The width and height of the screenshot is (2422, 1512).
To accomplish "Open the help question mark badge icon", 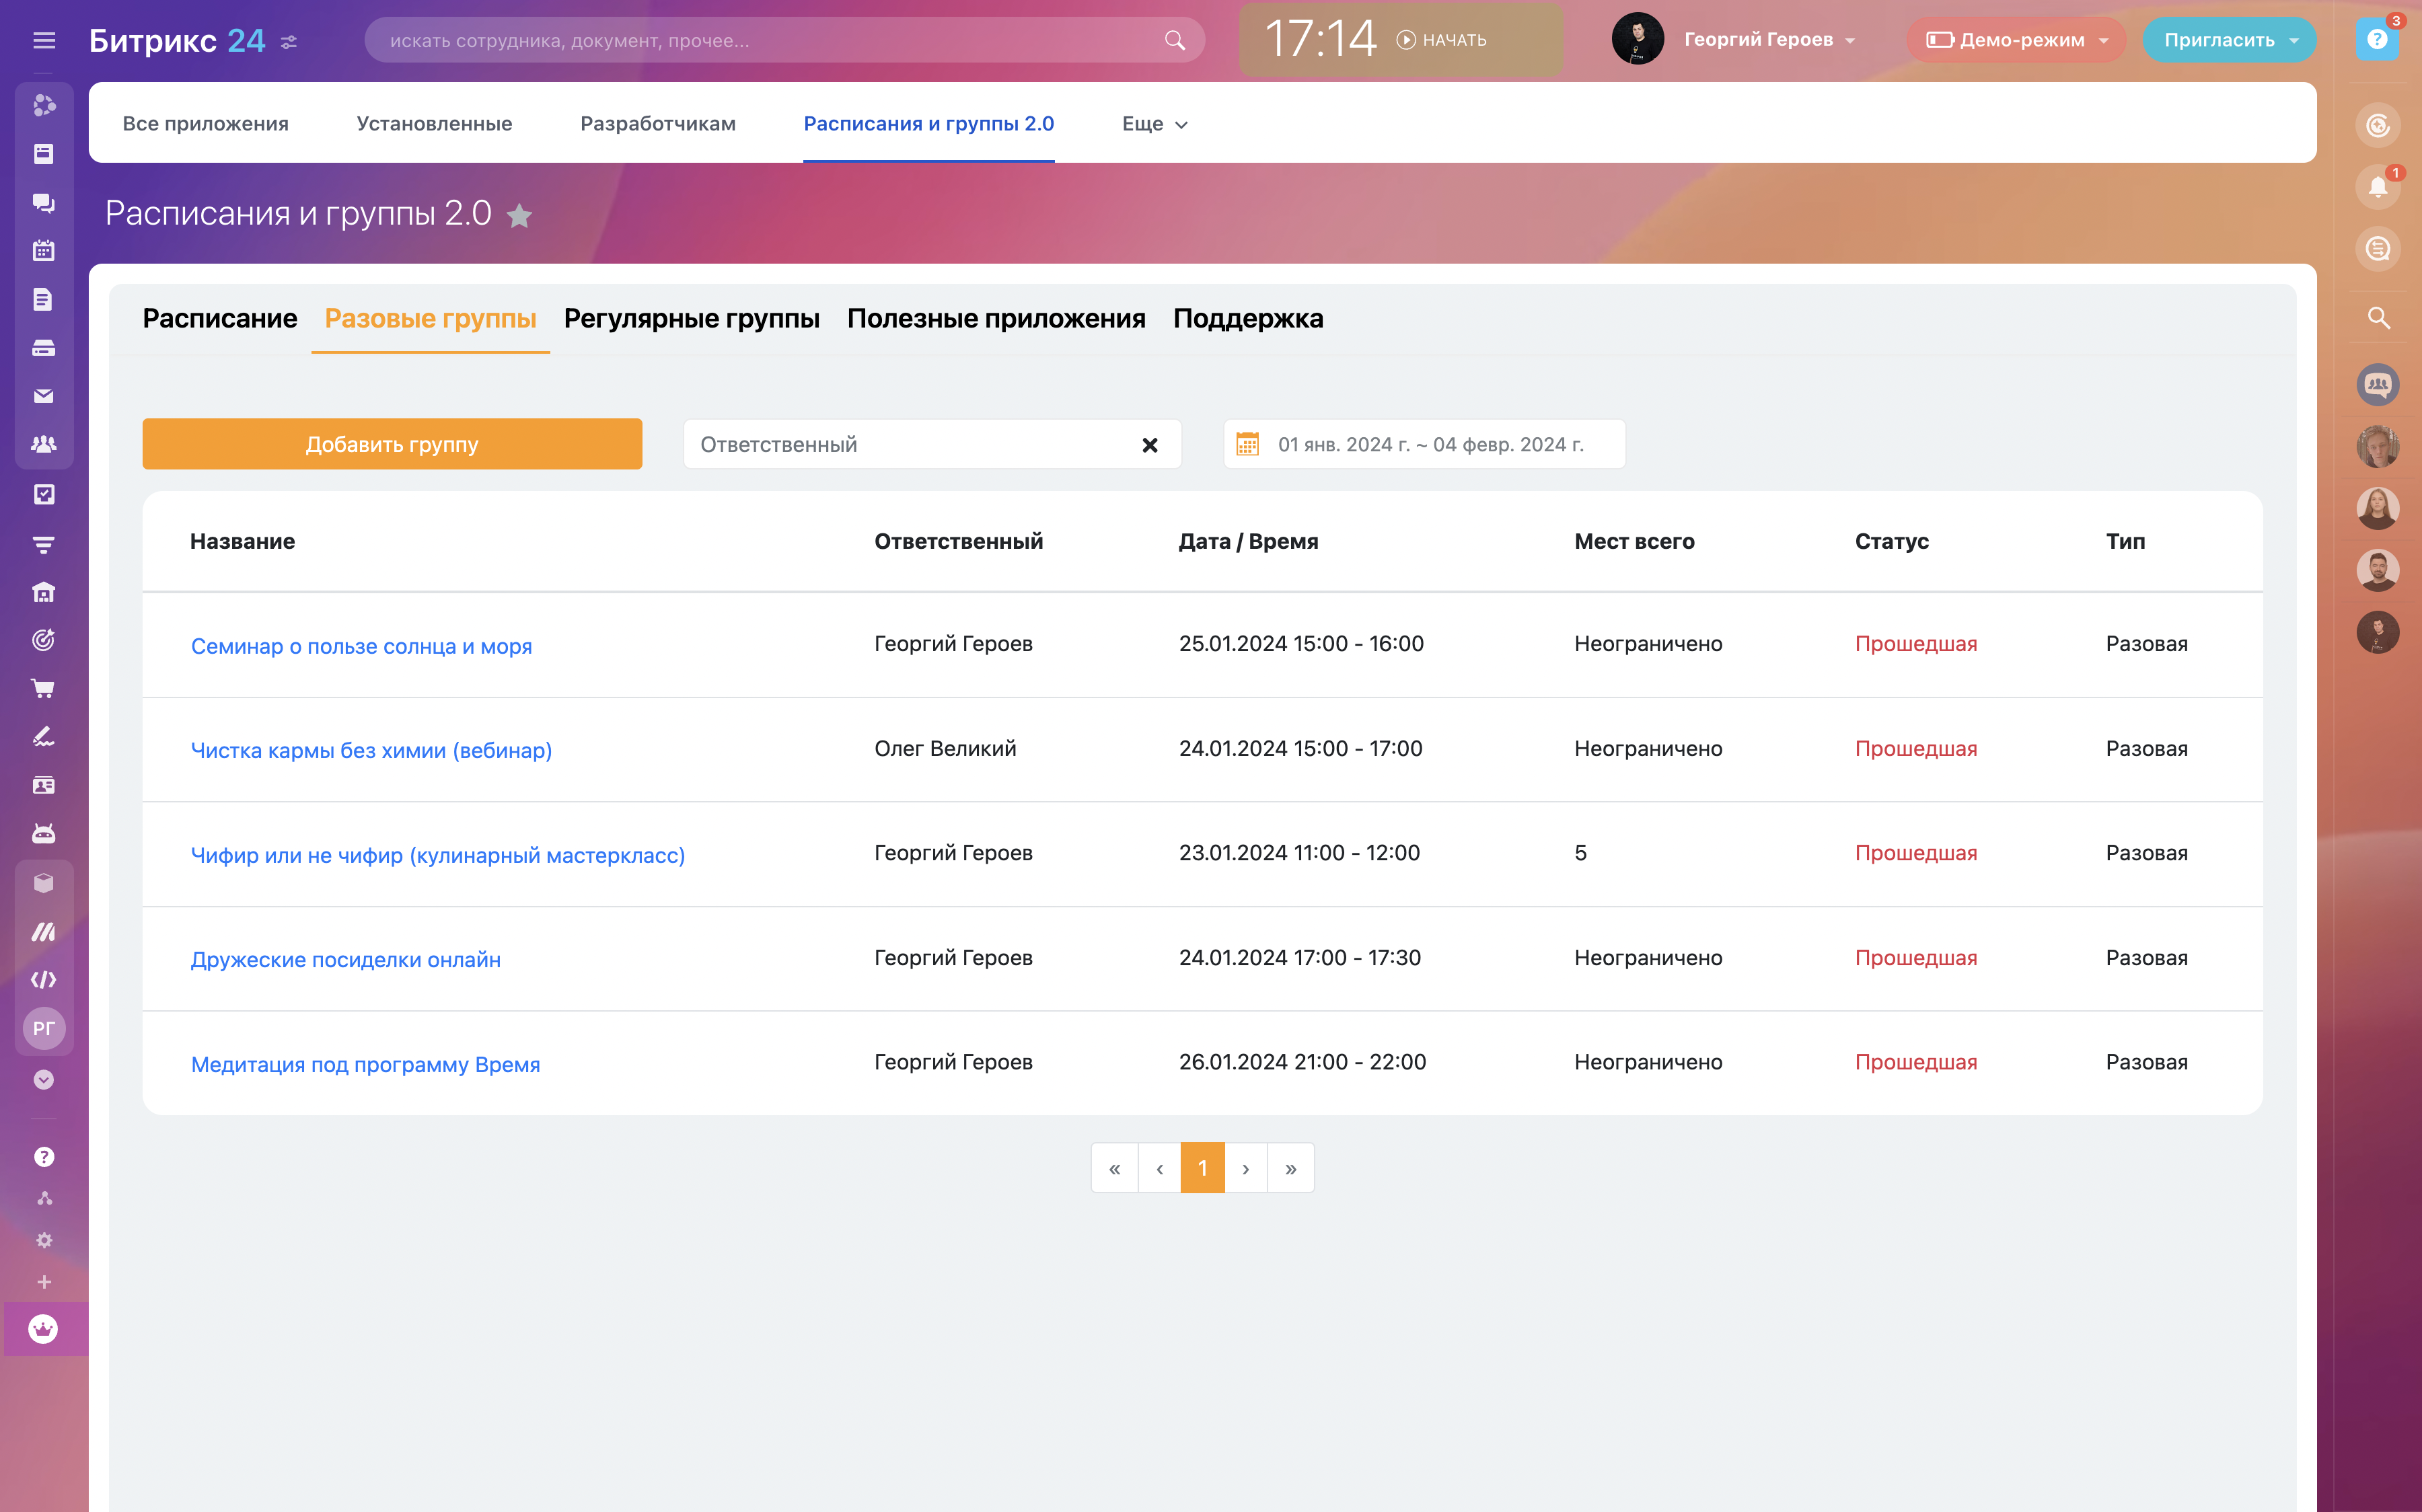I will point(2377,40).
